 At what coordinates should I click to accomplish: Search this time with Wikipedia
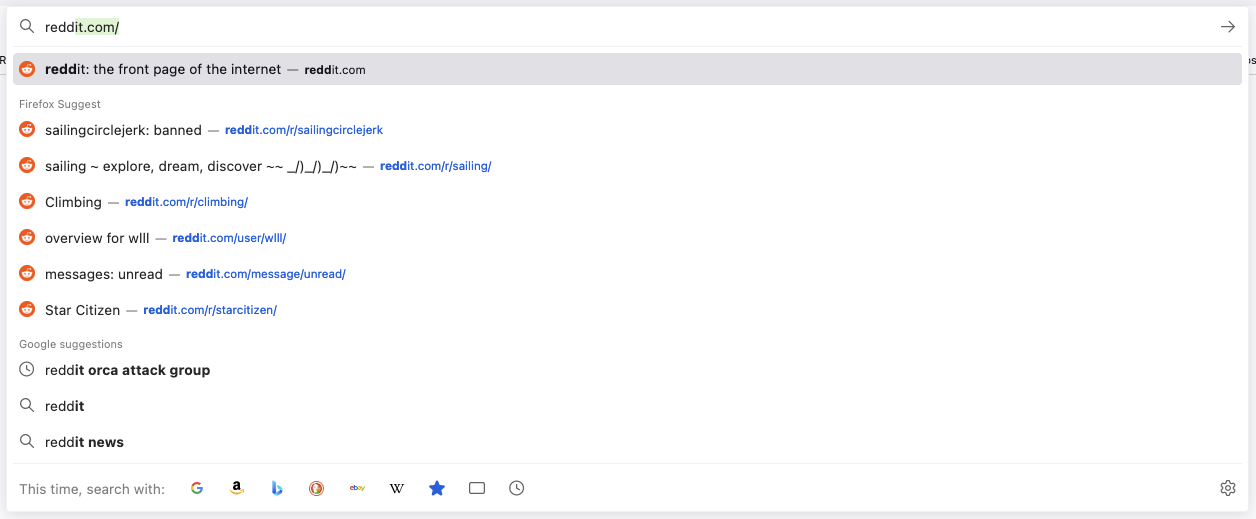pyautogui.click(x=397, y=488)
